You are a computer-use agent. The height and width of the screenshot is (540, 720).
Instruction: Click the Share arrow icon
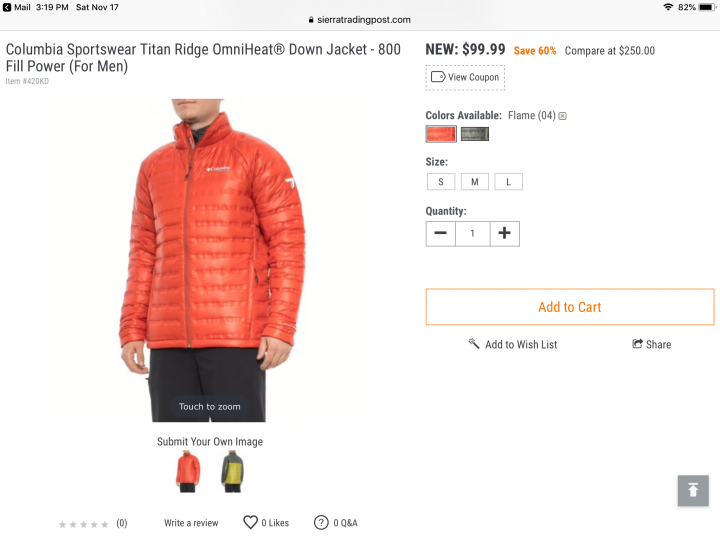coord(637,343)
